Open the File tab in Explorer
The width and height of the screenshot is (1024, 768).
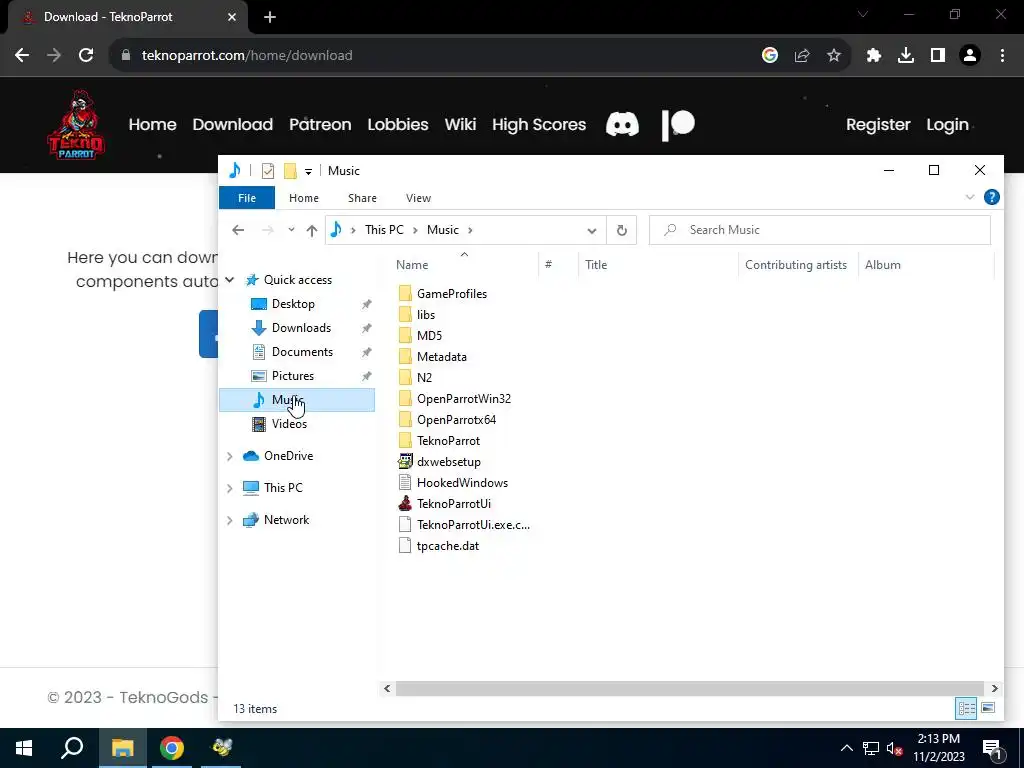(247, 198)
